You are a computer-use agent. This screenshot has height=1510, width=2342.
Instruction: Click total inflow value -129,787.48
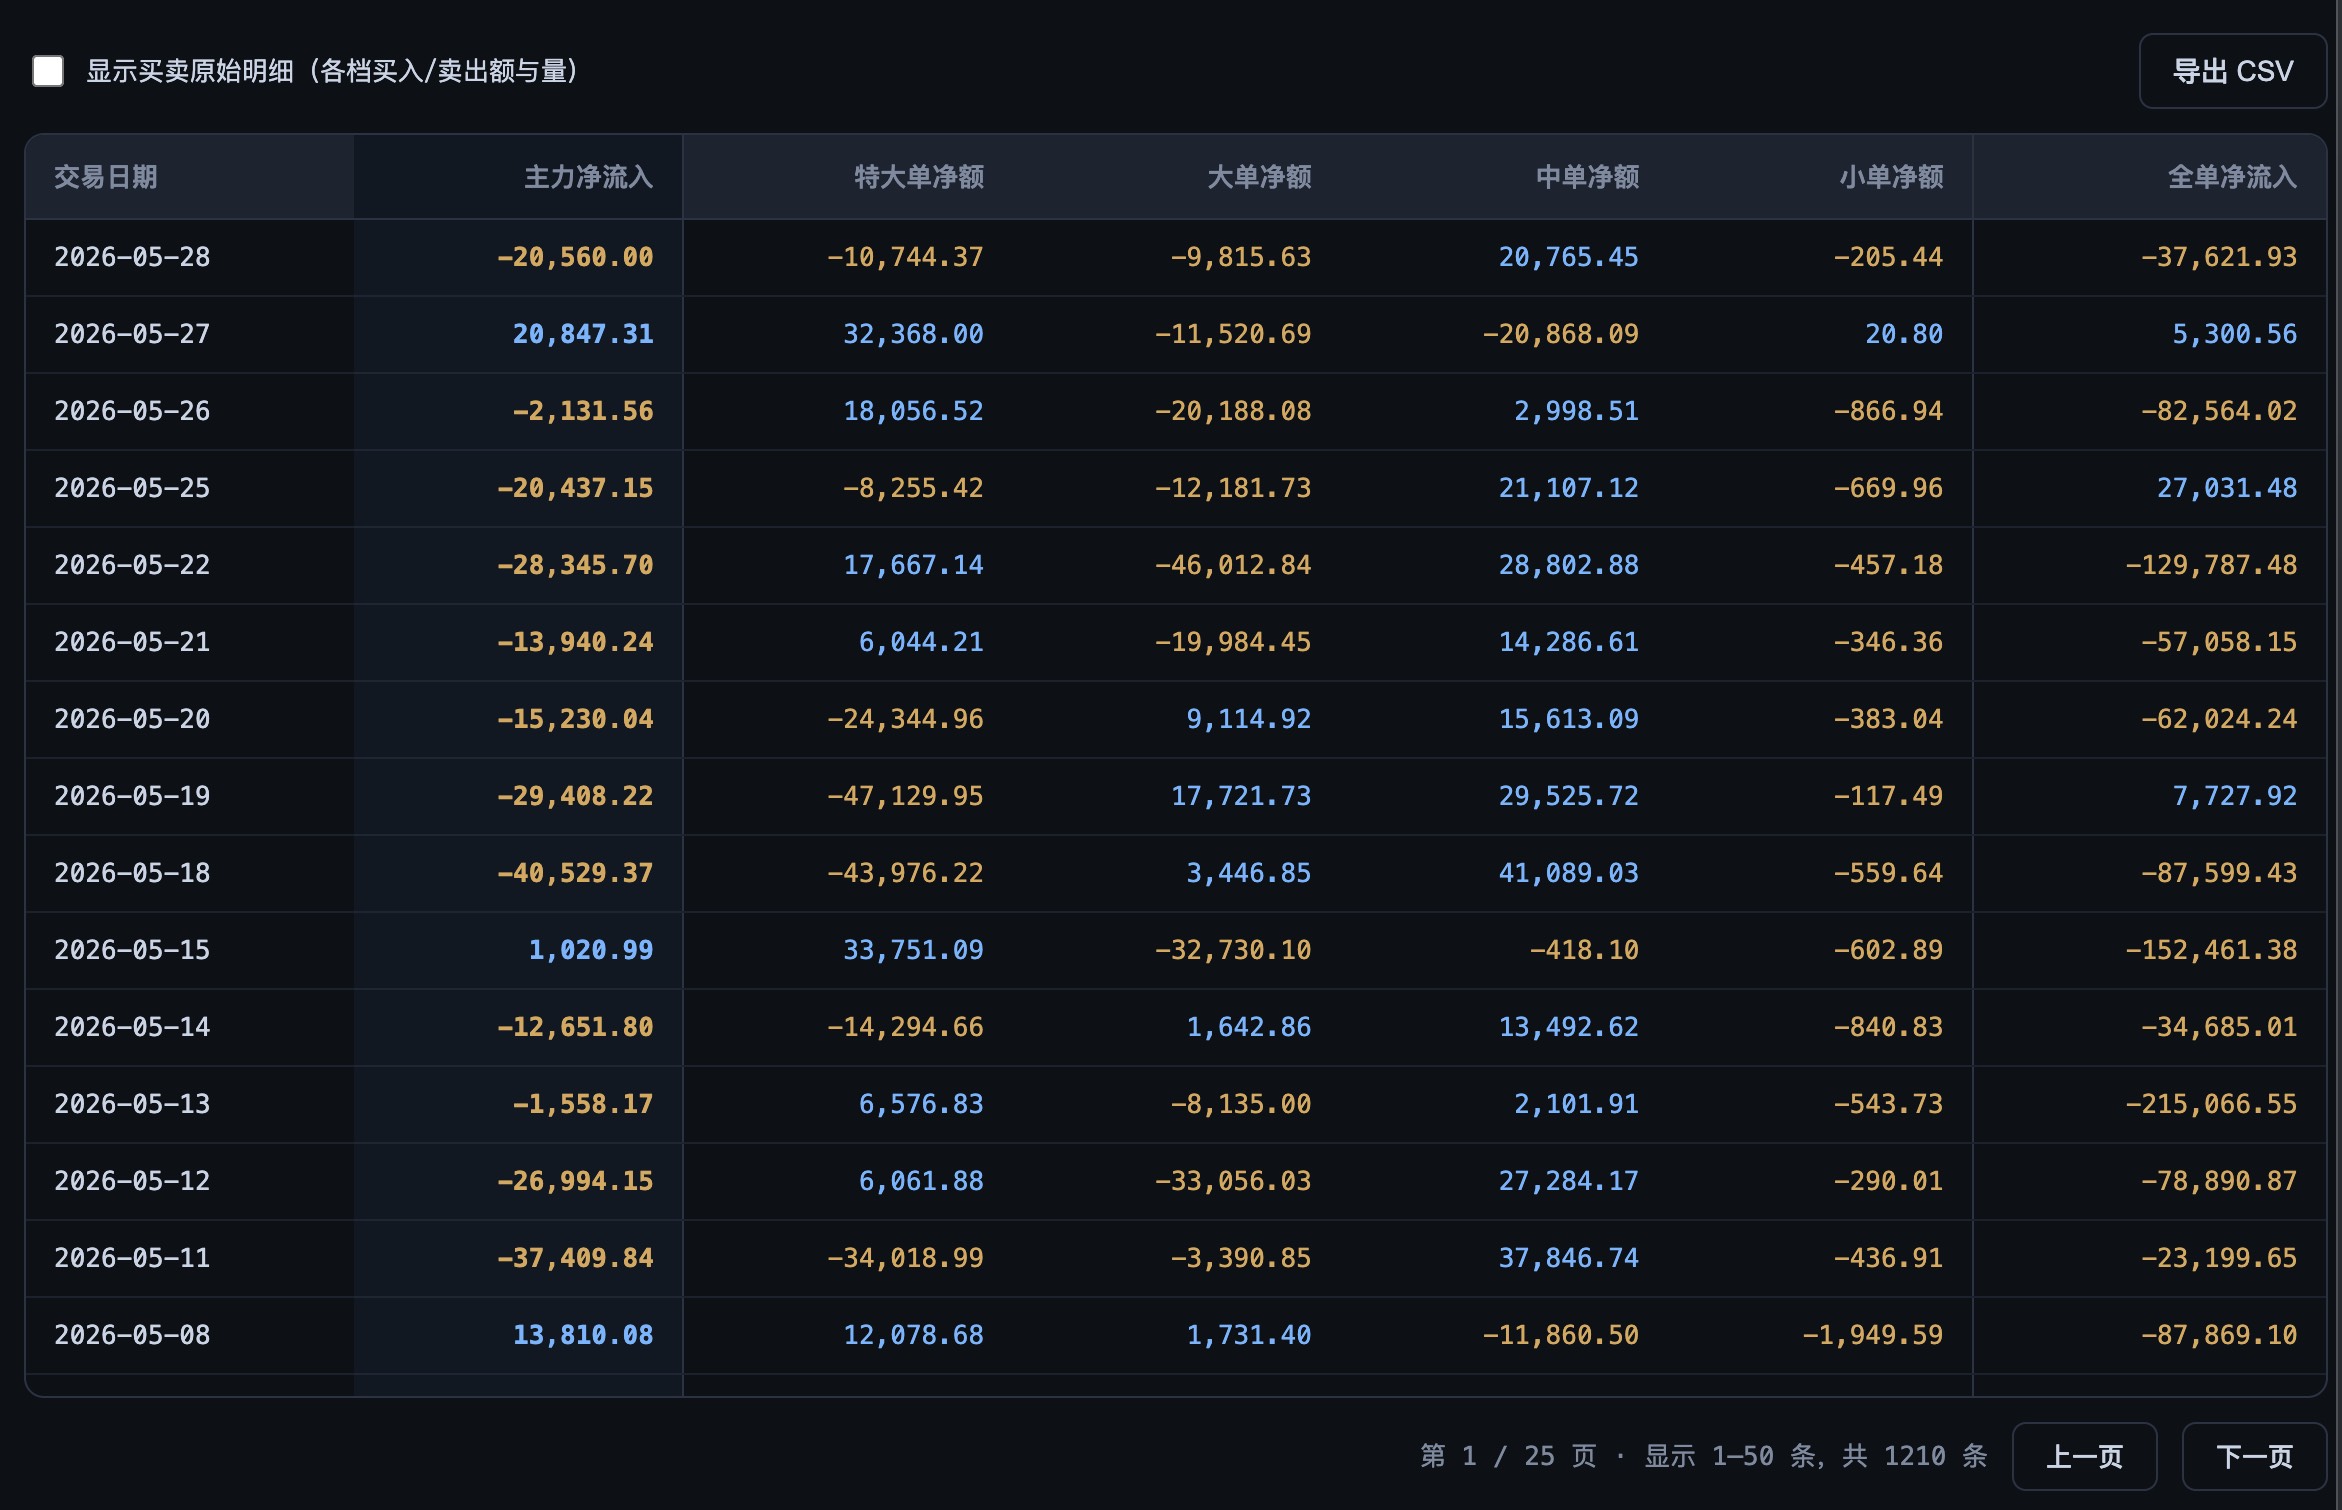point(2211,565)
